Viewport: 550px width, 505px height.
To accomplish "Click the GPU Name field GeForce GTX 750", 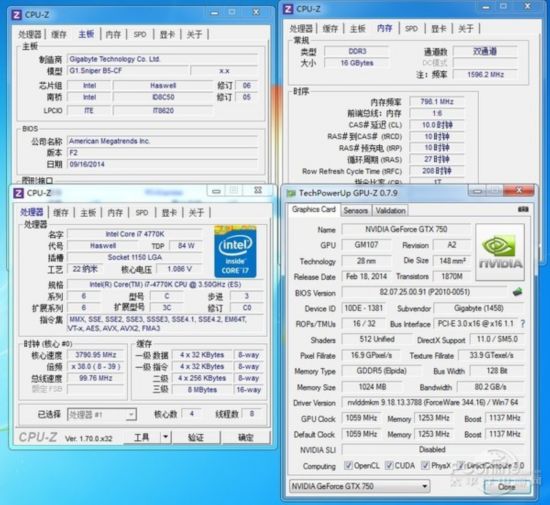I will pyautogui.click(x=406, y=229).
